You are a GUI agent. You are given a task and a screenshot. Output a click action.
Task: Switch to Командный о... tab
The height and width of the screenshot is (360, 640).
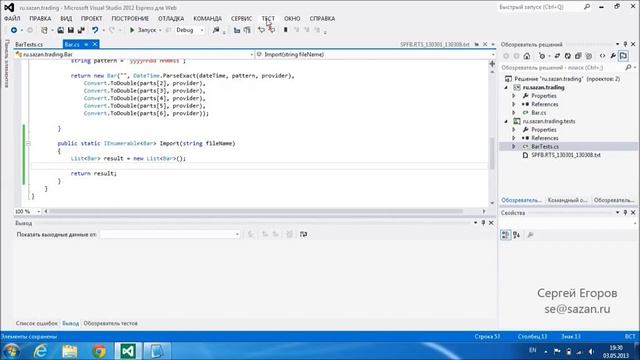[x=567, y=200]
